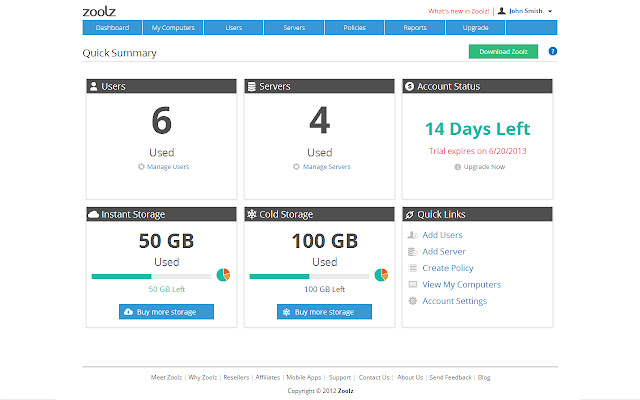Click the Create Policy list icon
The width and height of the screenshot is (640, 400).
(413, 268)
